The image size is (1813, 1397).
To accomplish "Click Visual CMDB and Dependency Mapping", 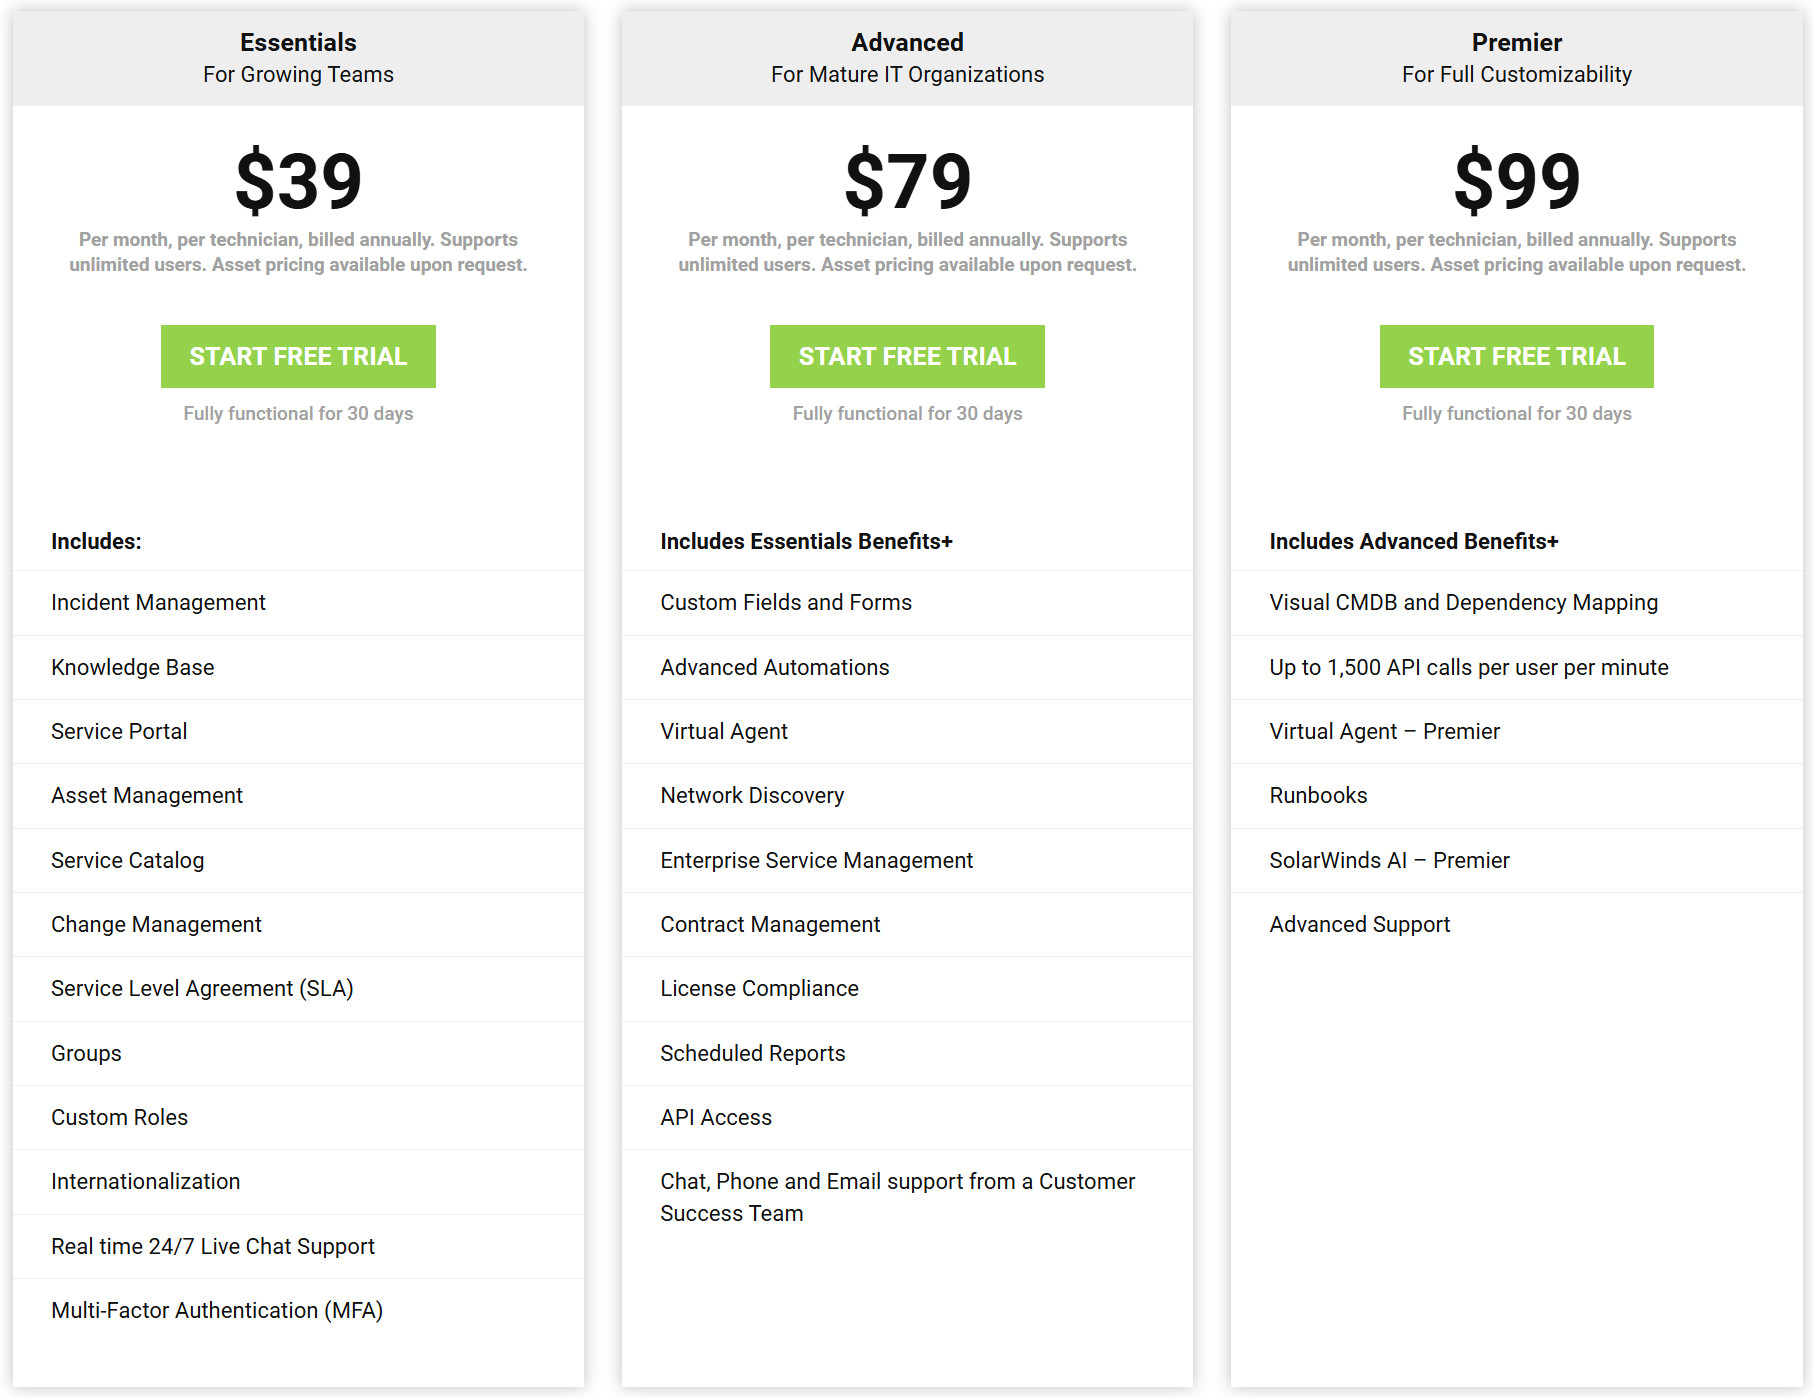I will click(1463, 602).
